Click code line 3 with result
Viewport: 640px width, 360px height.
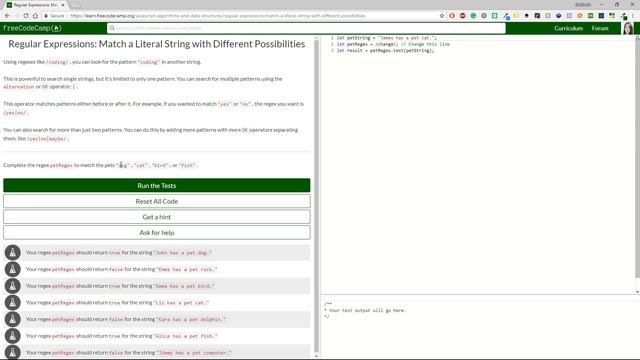coord(385,51)
